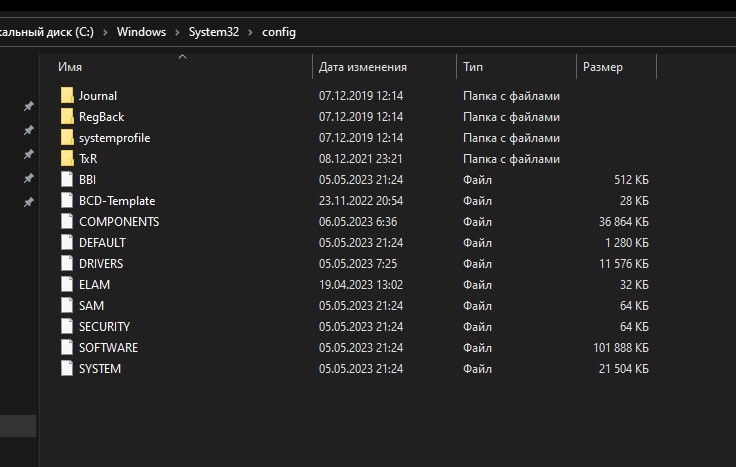Image resolution: width=736 pixels, height=467 pixels.
Task: Click the DRIVERS file icon
Action: pos(67,263)
